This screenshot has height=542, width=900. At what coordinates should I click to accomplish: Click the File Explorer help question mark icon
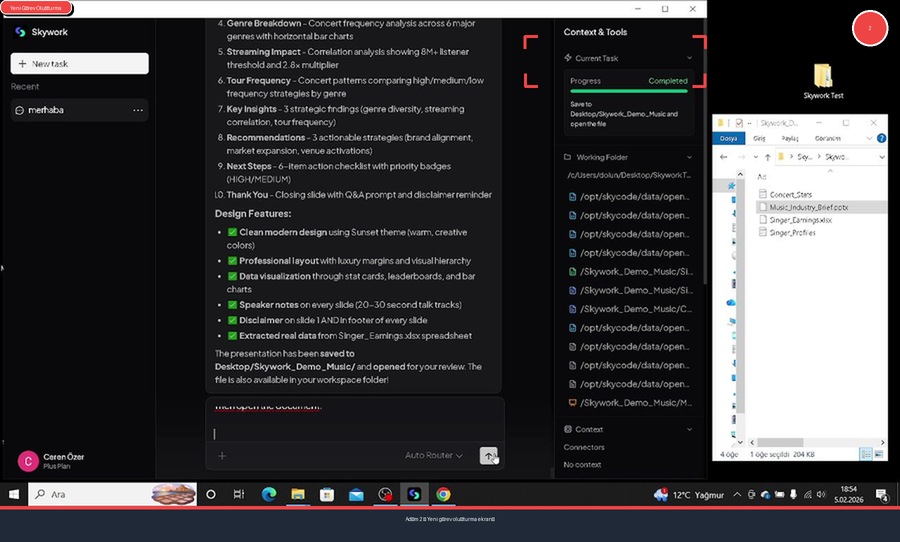pos(881,139)
